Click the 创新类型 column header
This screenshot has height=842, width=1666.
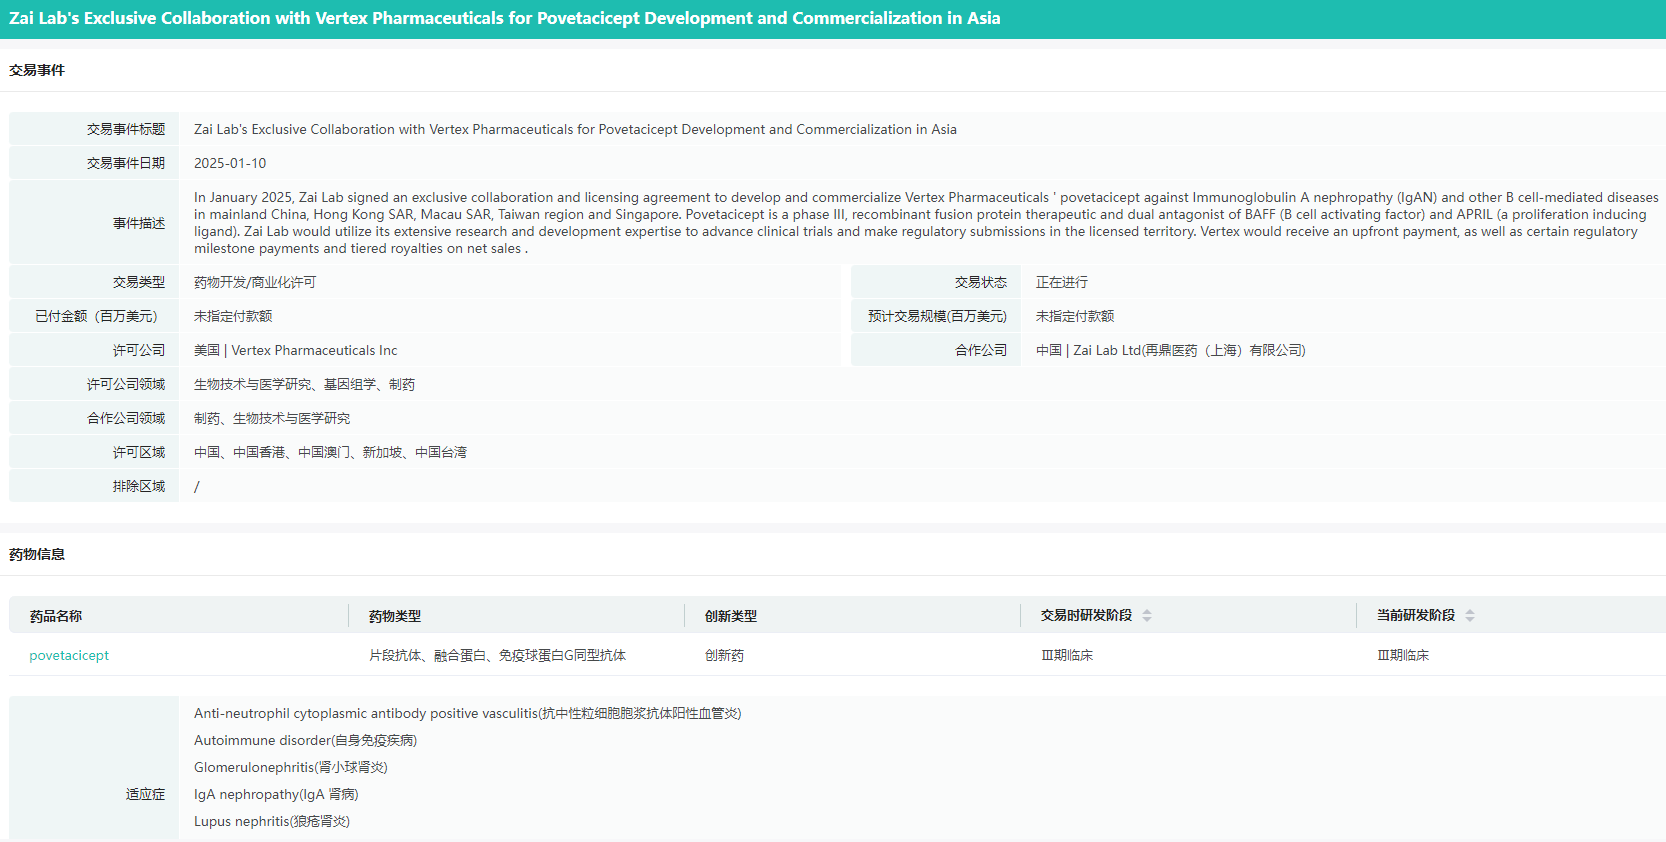pyautogui.click(x=731, y=616)
